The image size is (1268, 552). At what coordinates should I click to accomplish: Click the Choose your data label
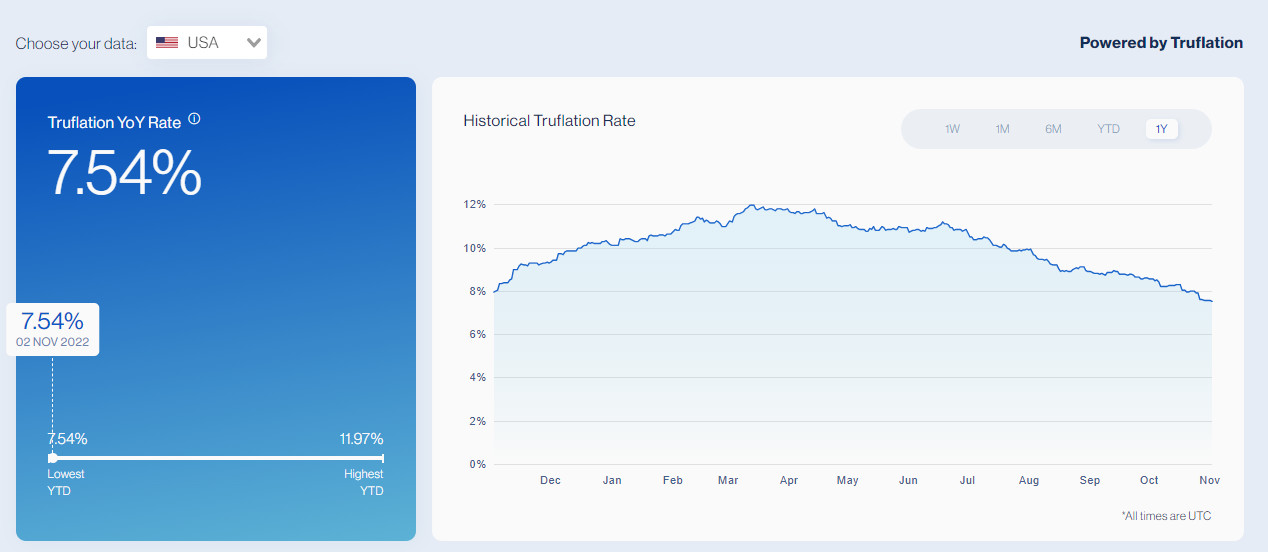click(76, 44)
